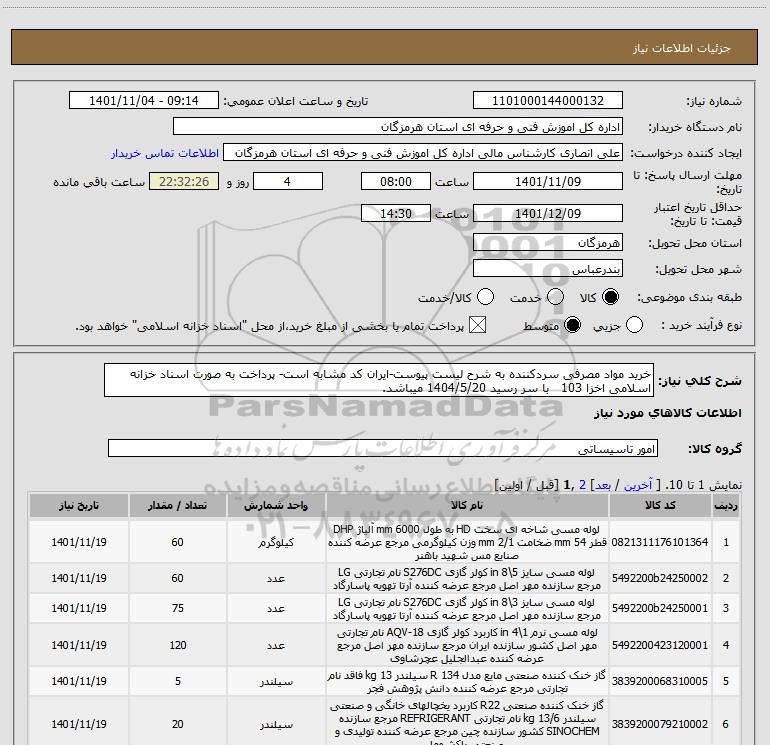Click the price validity date 1401/12/09

pyautogui.click(x=548, y=213)
